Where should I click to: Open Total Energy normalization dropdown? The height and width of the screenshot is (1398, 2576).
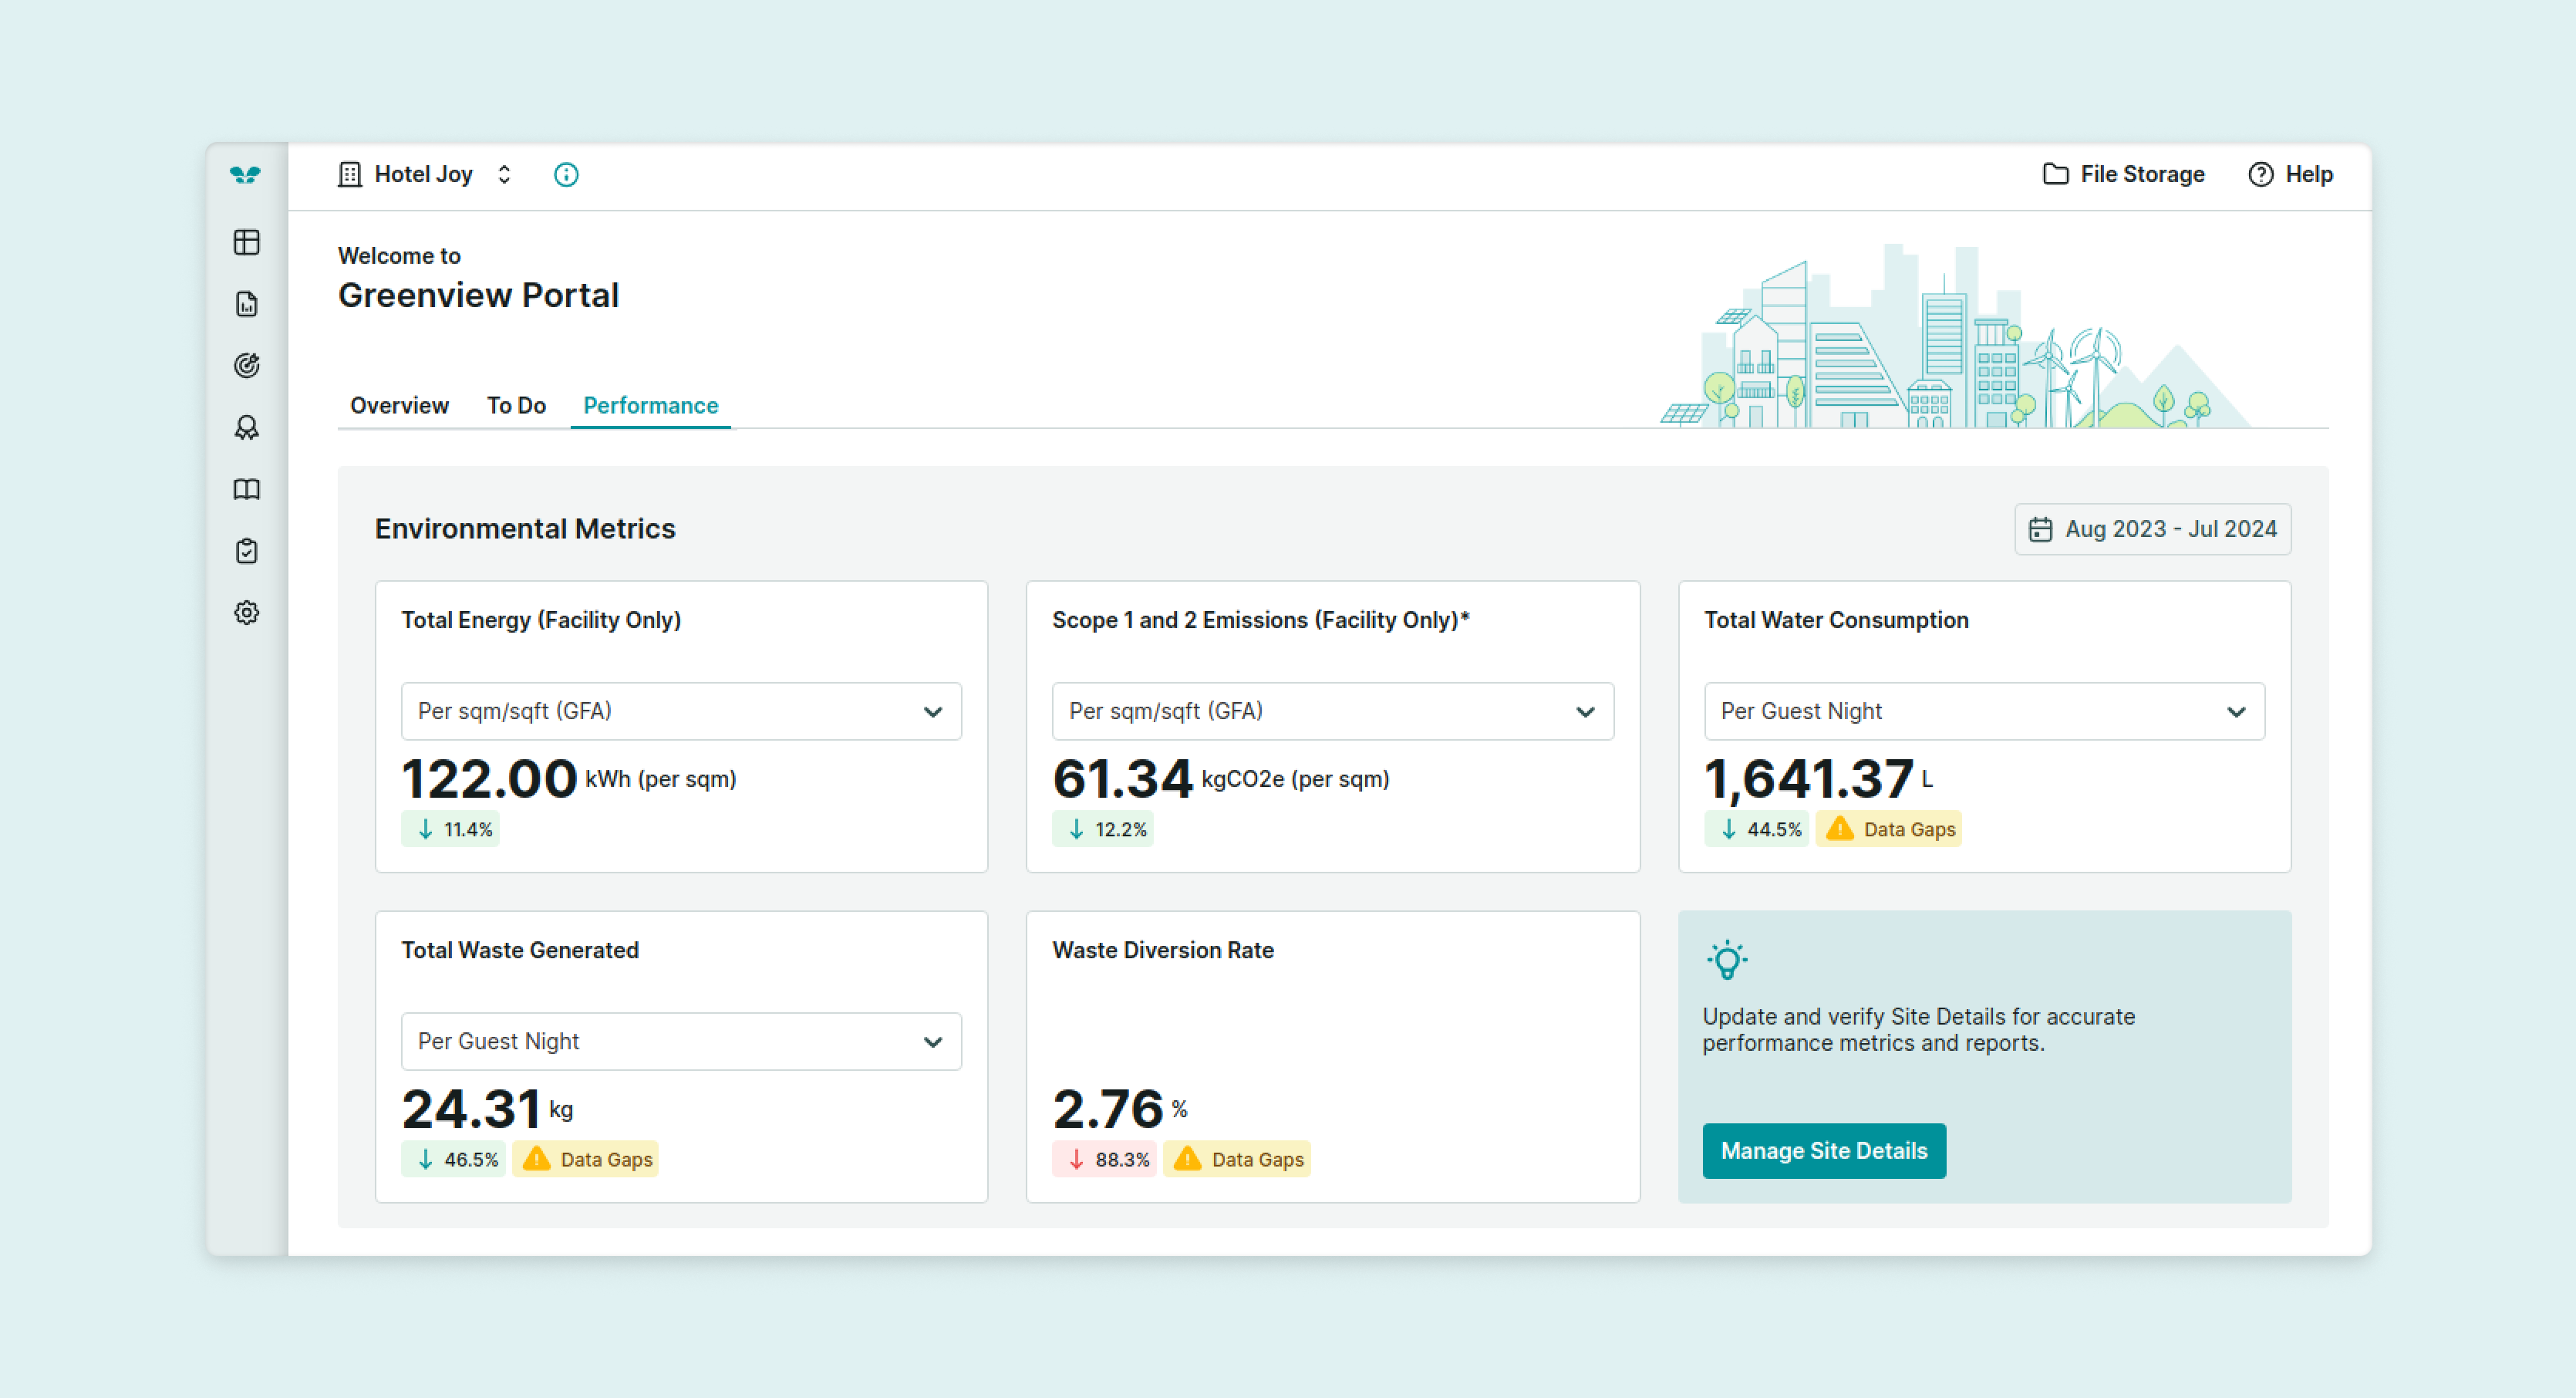[681, 711]
